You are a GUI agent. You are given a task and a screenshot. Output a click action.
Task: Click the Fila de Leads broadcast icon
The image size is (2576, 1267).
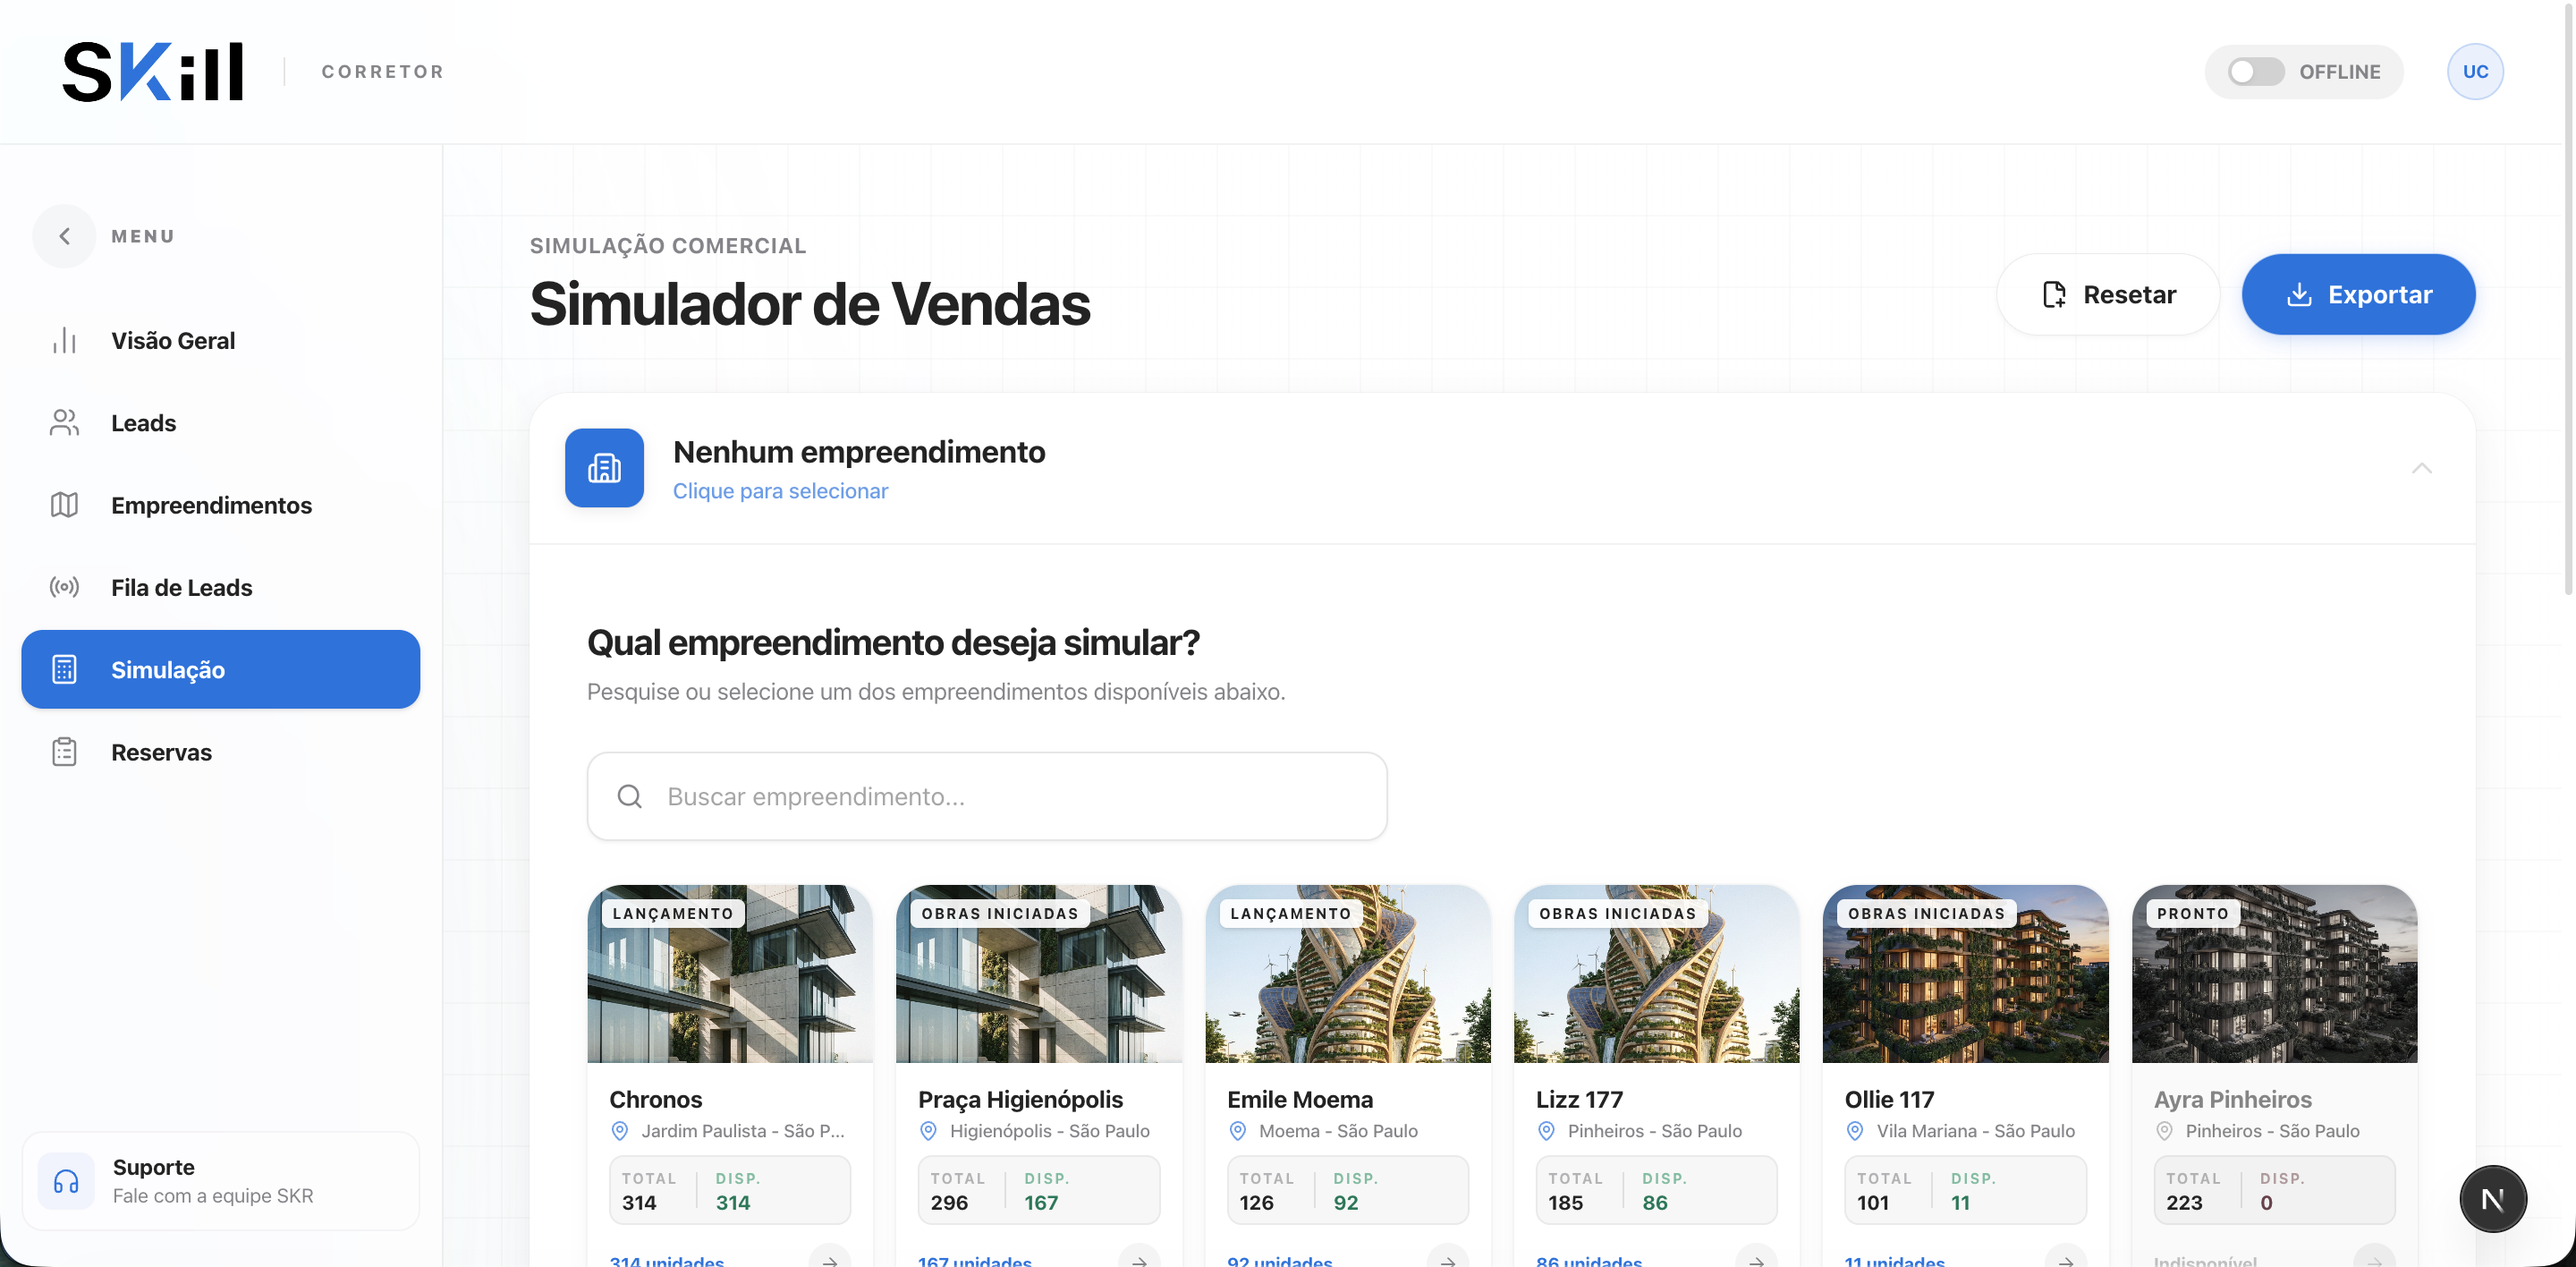coord(65,587)
